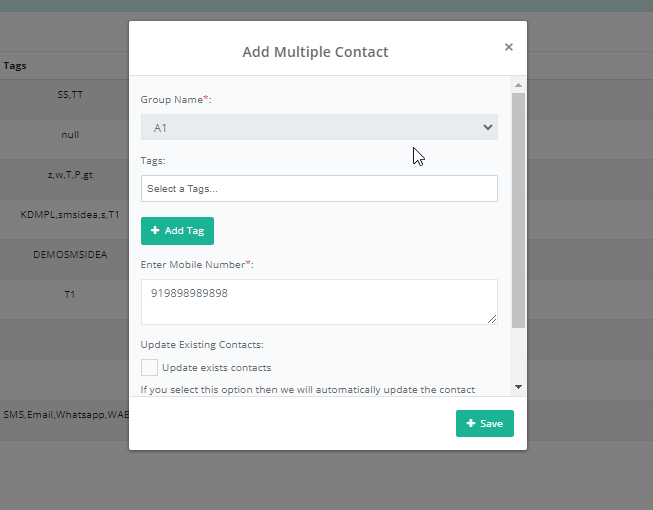Click the modal's vertical scrollbar thumb

pos(517,210)
